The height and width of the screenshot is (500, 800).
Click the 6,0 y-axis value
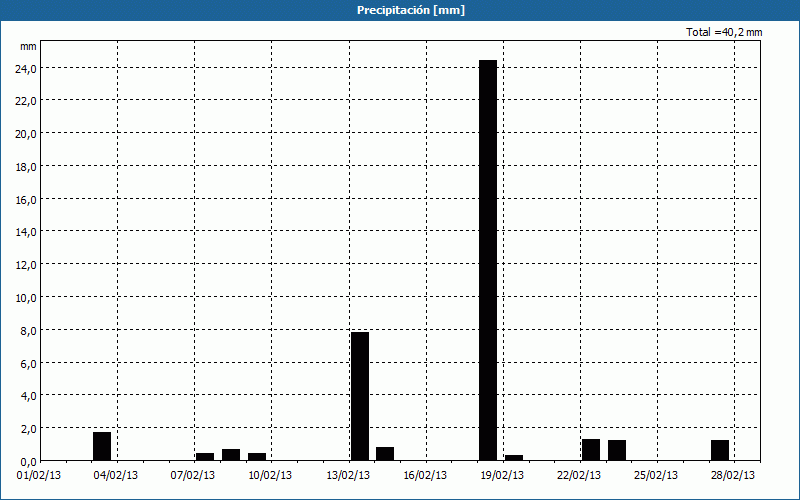tap(28, 364)
